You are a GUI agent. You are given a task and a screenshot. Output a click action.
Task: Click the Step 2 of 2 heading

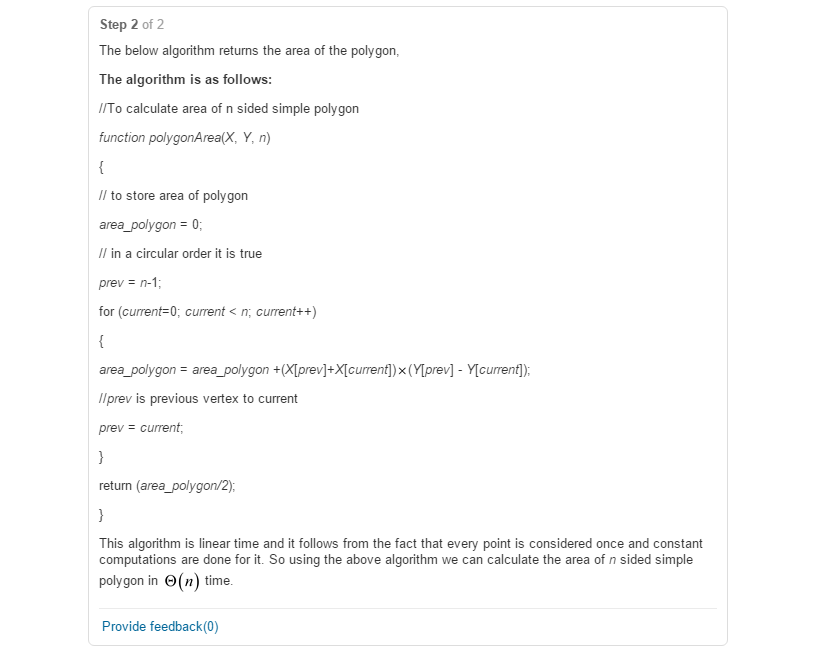132,24
